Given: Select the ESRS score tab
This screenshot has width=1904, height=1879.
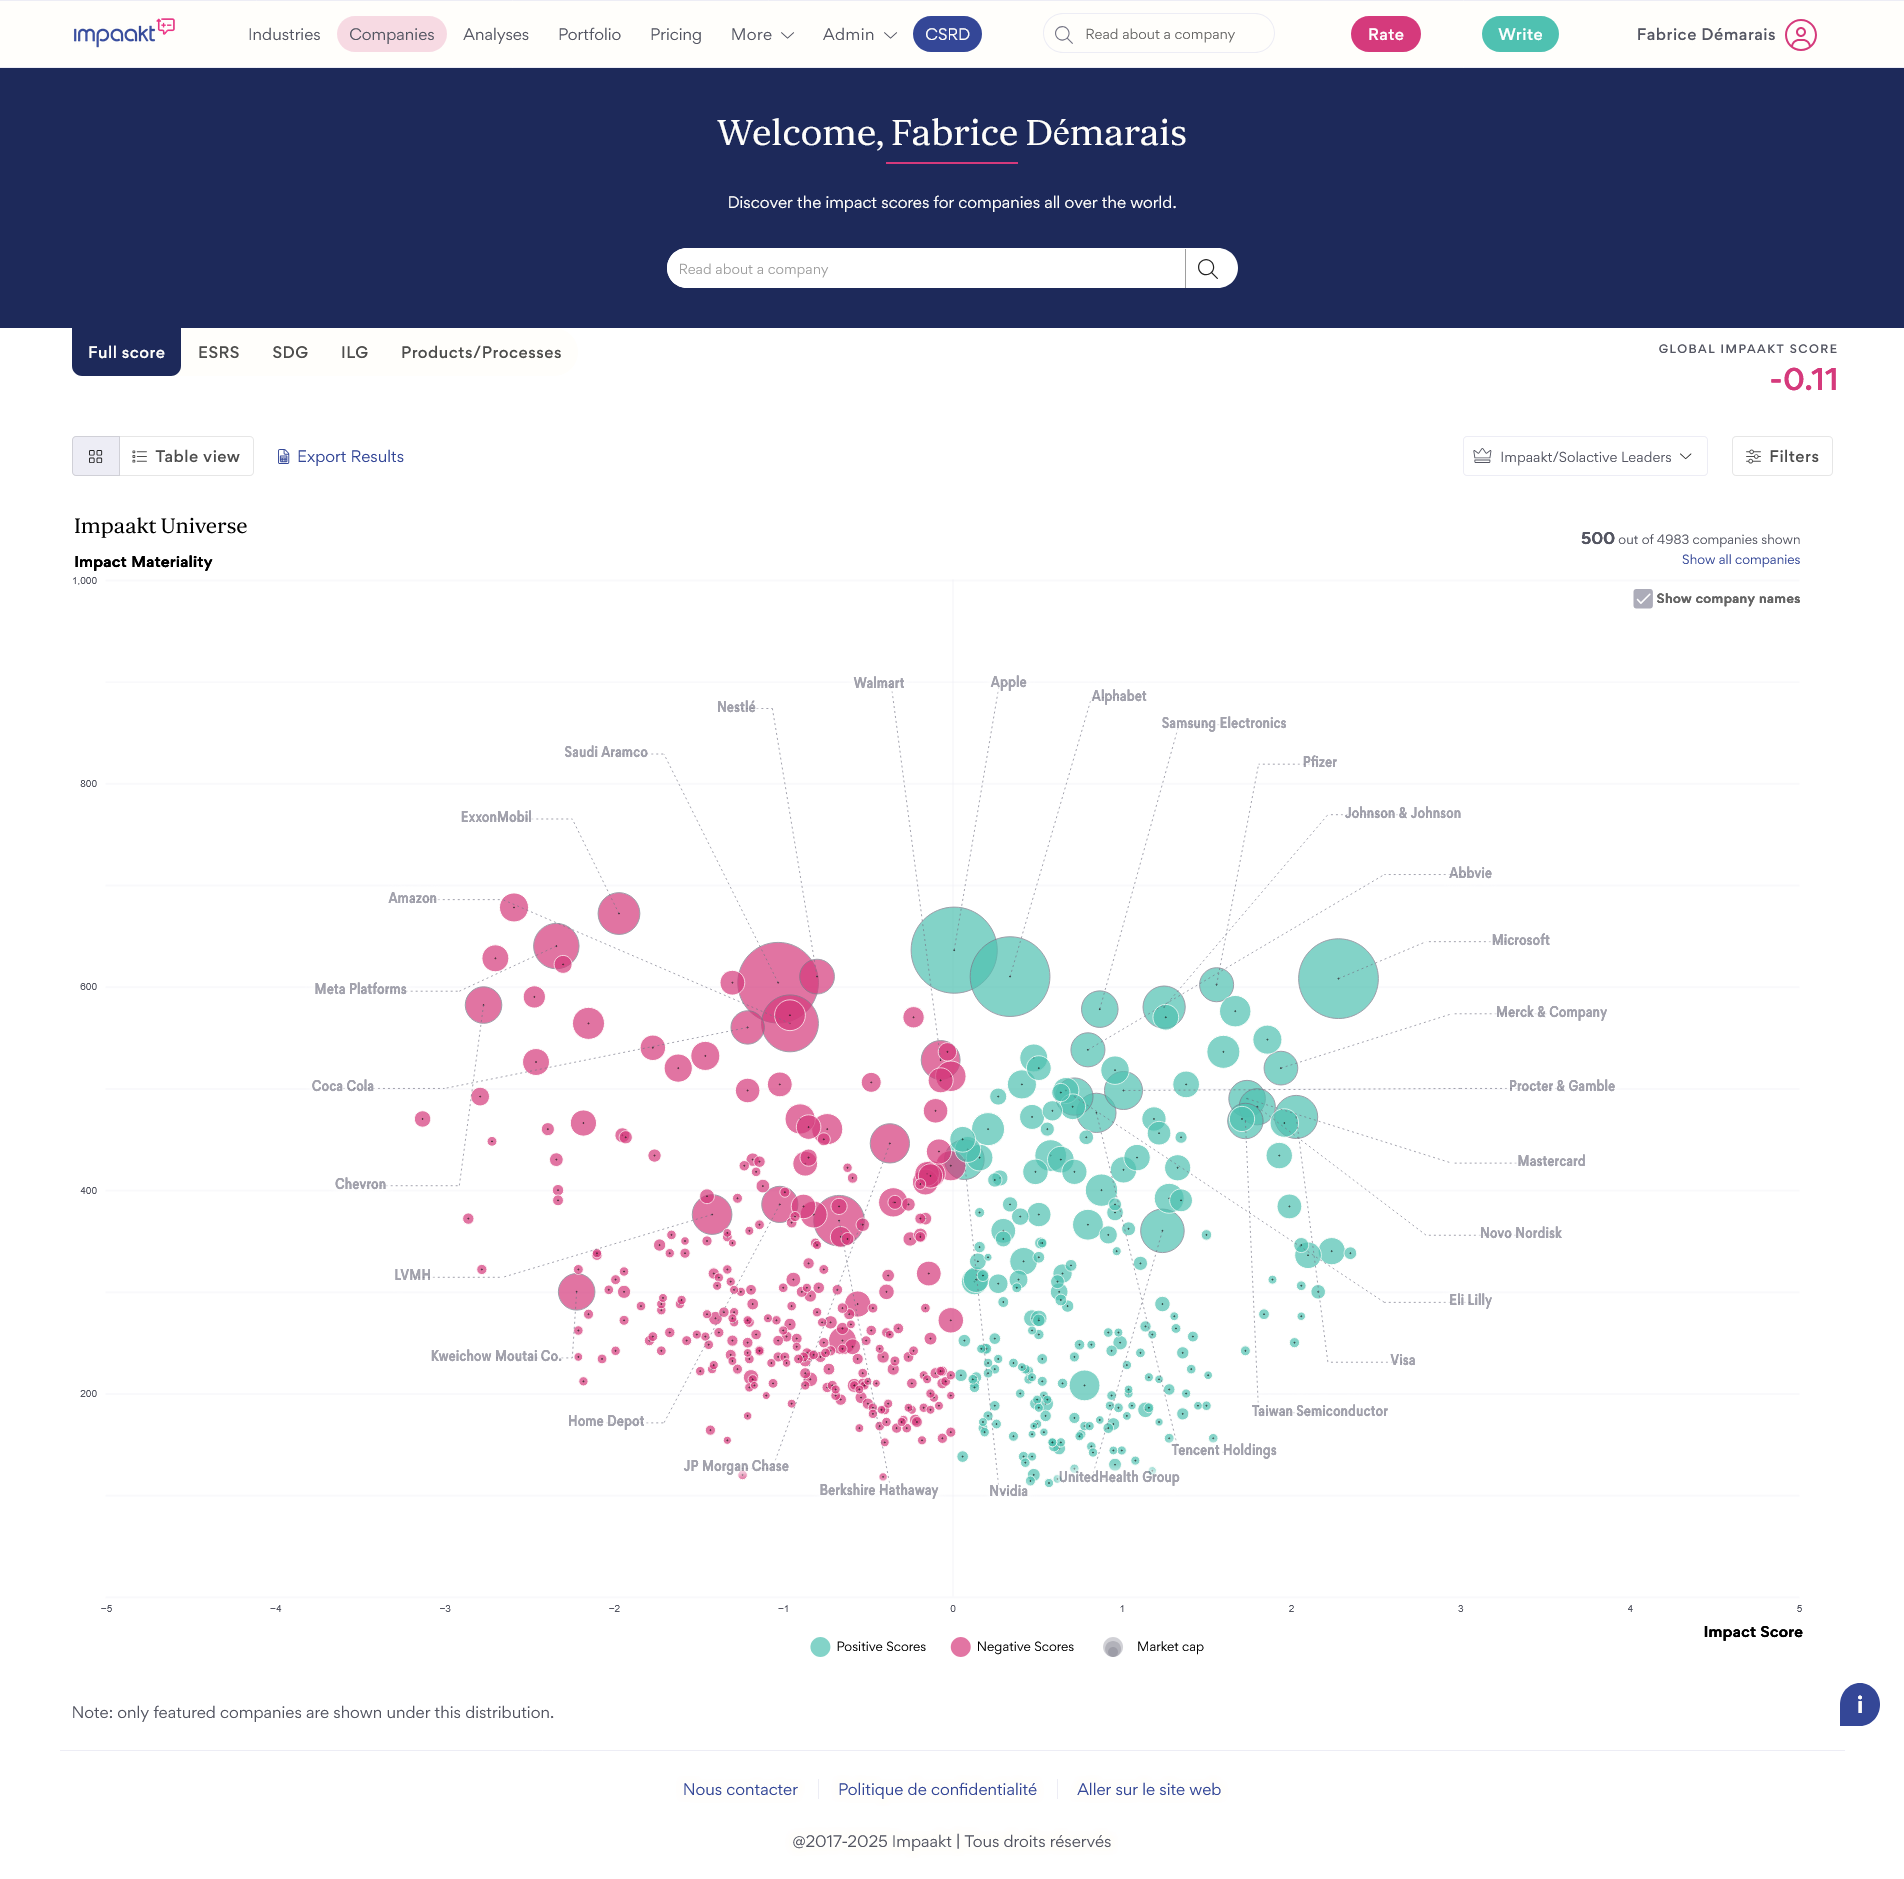Looking at the screenshot, I should [x=218, y=353].
